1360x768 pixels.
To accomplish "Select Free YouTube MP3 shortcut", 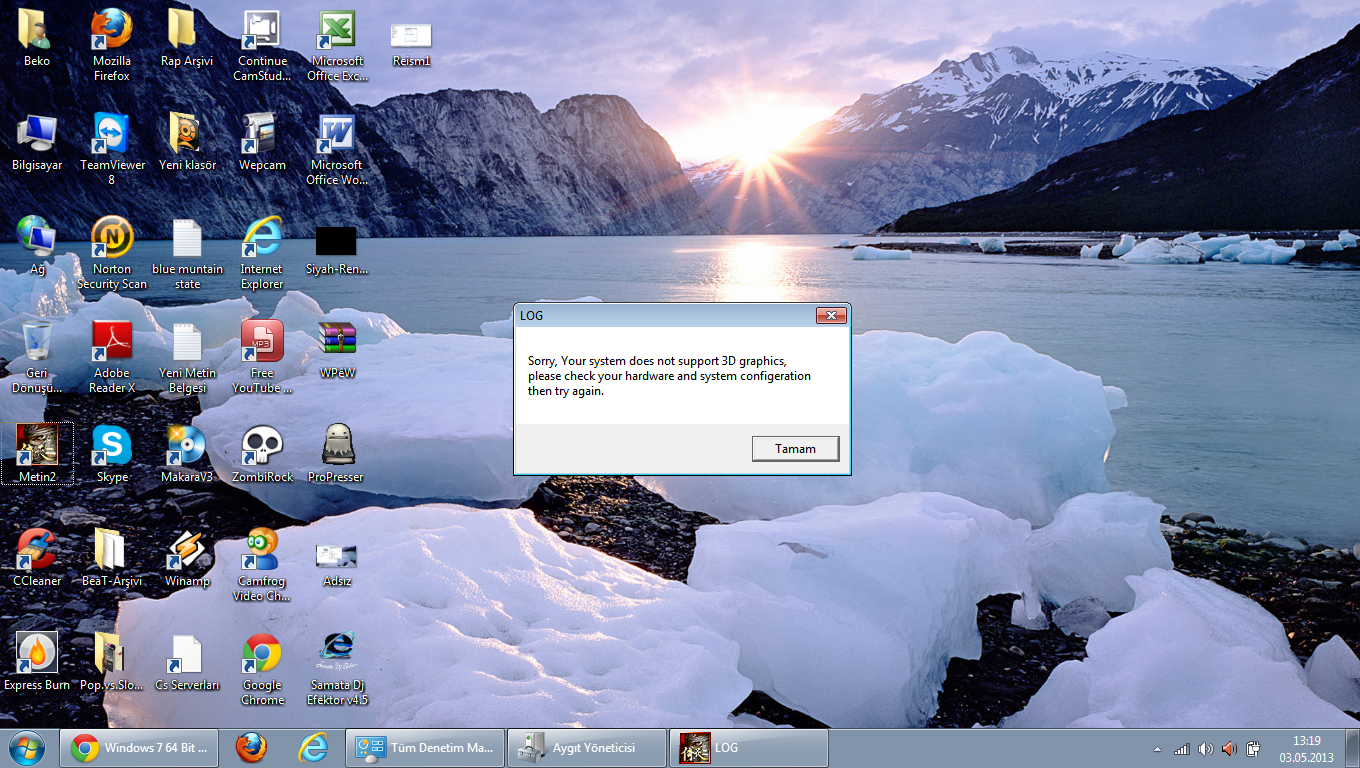I will pyautogui.click(x=262, y=357).
